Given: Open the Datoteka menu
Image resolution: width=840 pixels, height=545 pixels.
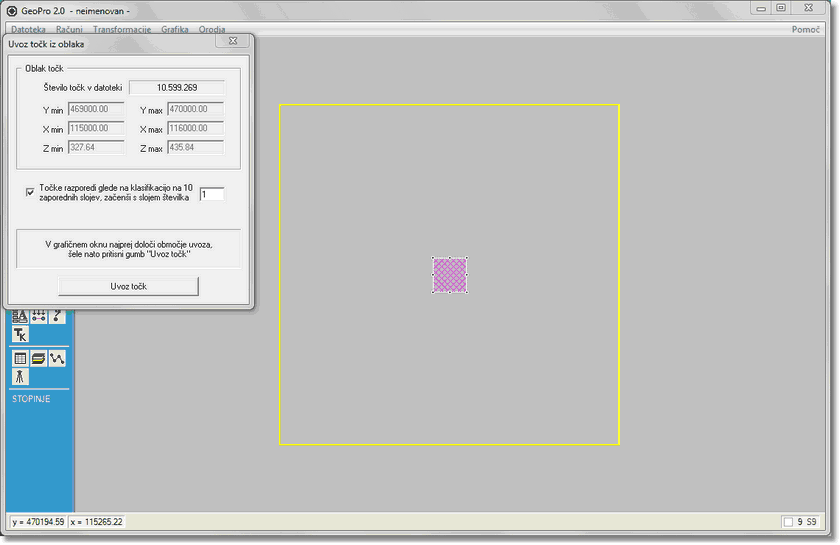Looking at the screenshot, I should click(x=28, y=29).
